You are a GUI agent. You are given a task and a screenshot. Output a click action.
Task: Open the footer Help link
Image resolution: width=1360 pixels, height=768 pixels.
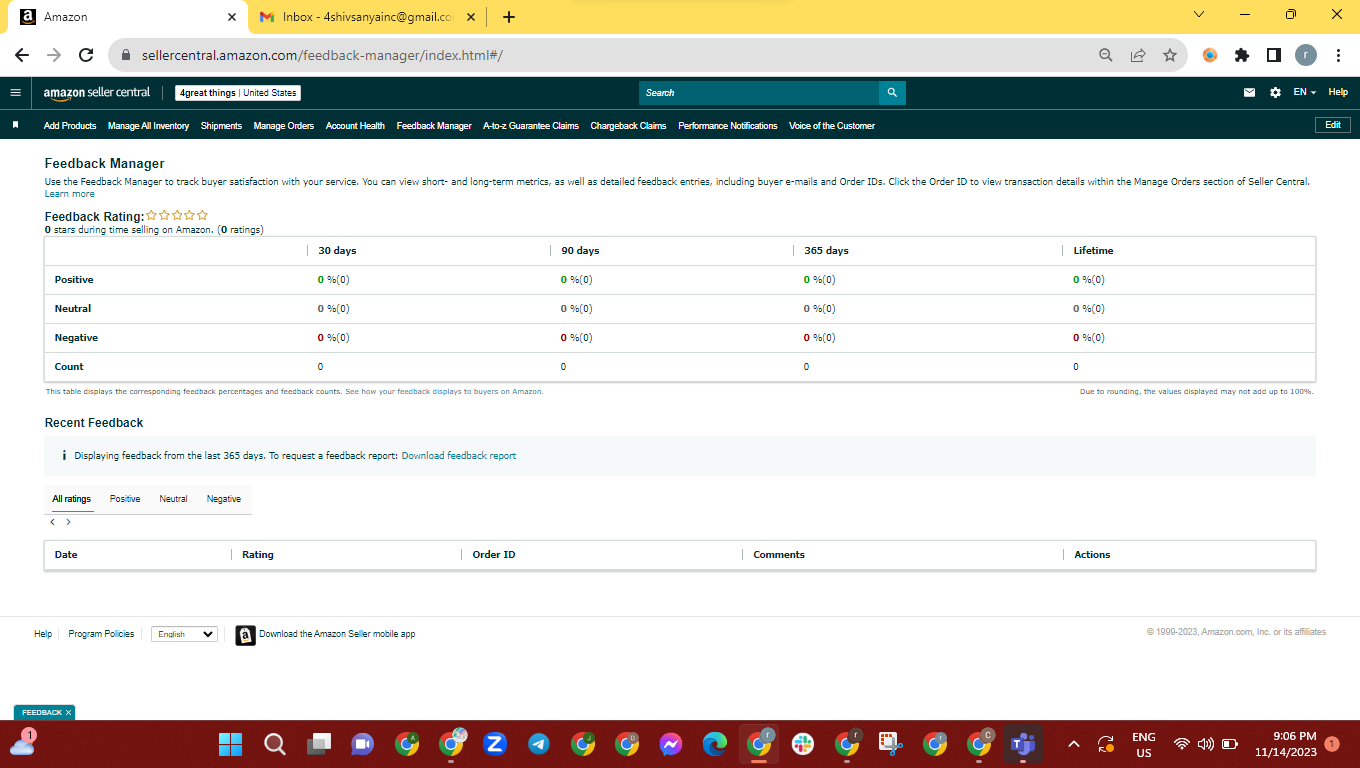tap(43, 634)
